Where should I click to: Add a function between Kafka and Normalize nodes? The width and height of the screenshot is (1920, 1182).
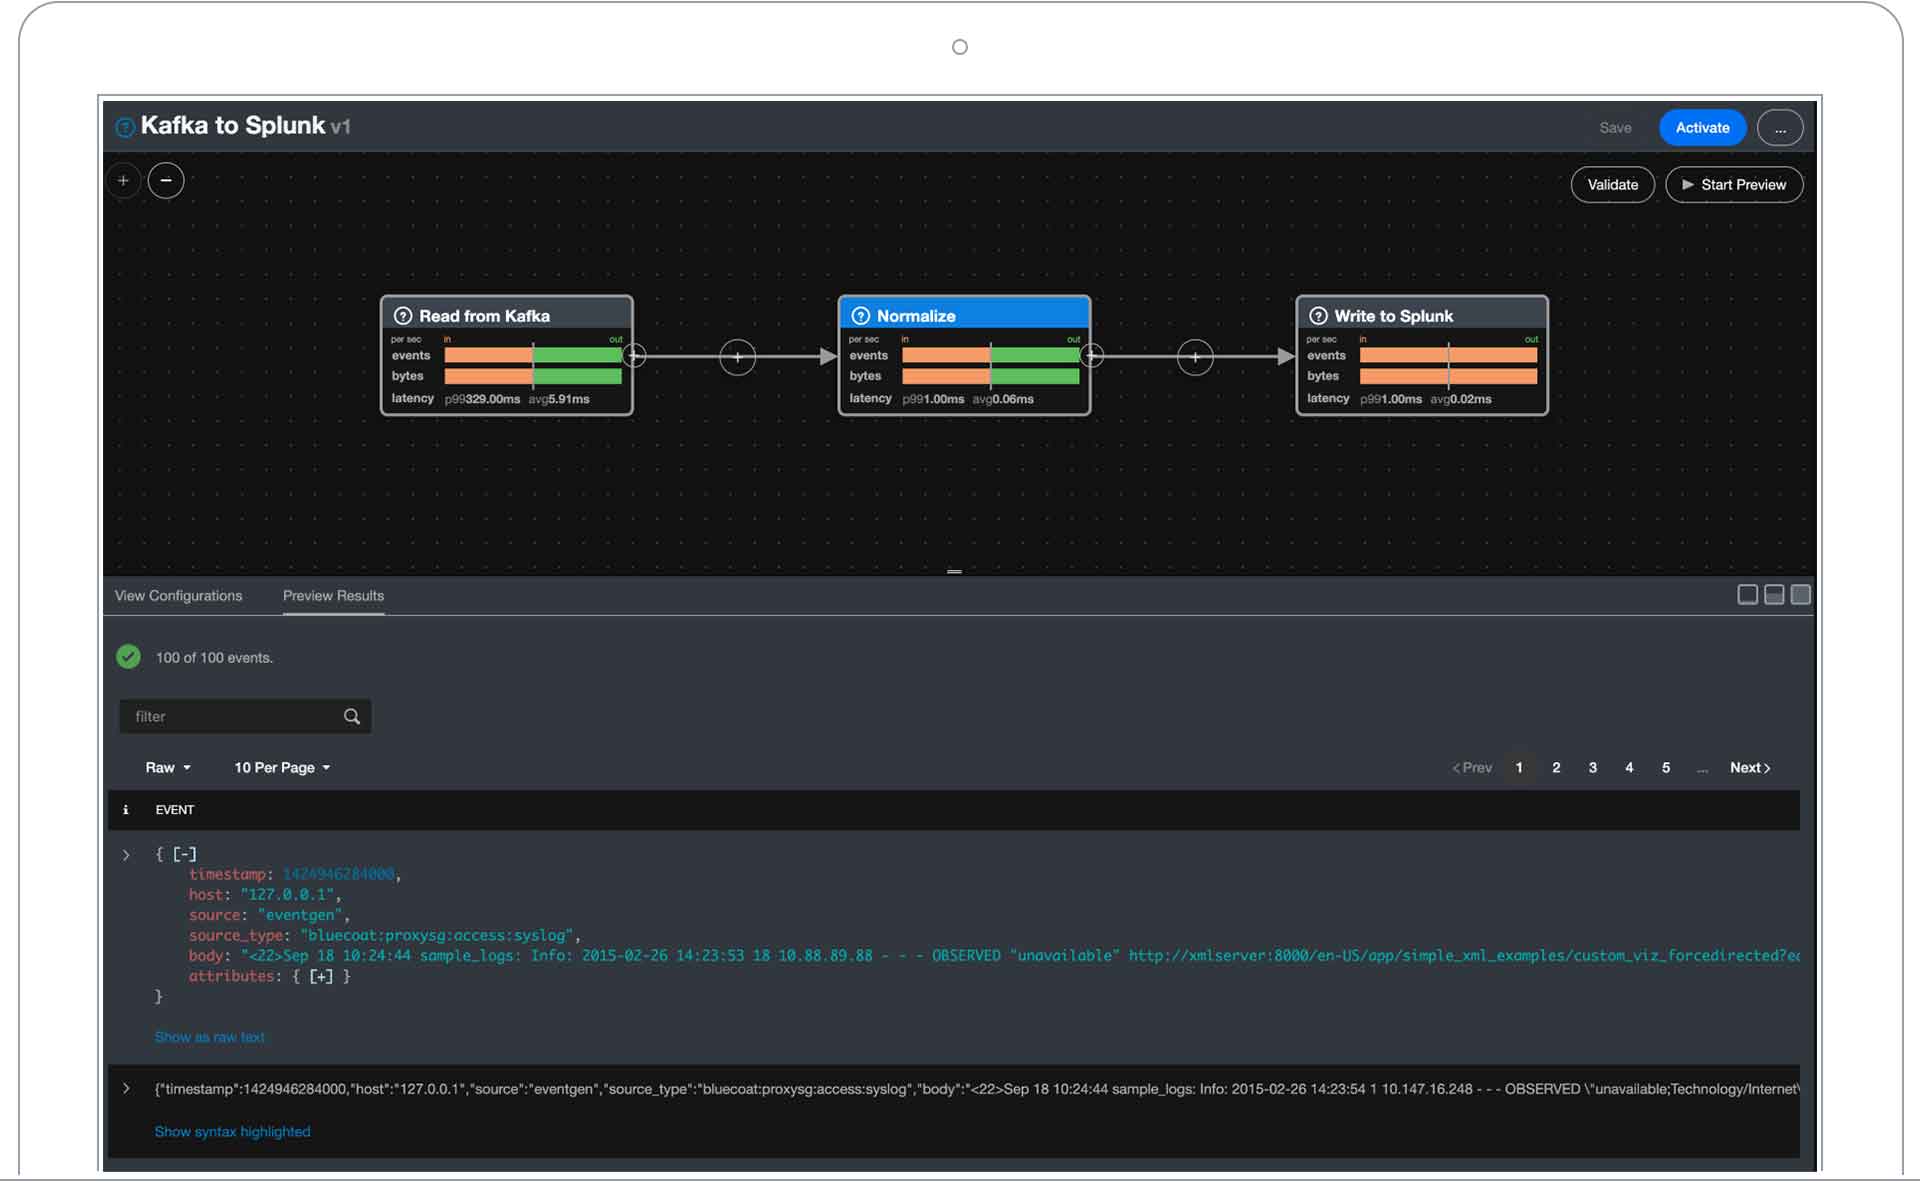click(737, 357)
